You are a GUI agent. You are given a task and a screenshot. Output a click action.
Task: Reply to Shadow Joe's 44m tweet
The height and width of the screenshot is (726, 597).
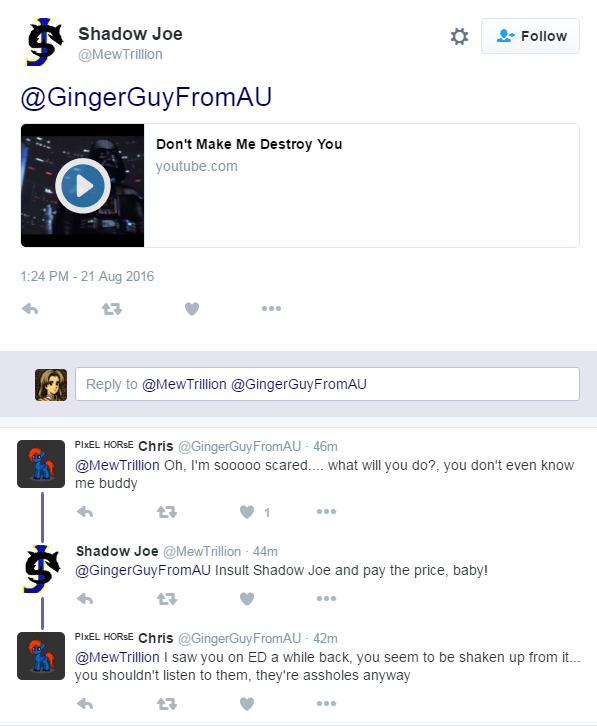click(85, 599)
